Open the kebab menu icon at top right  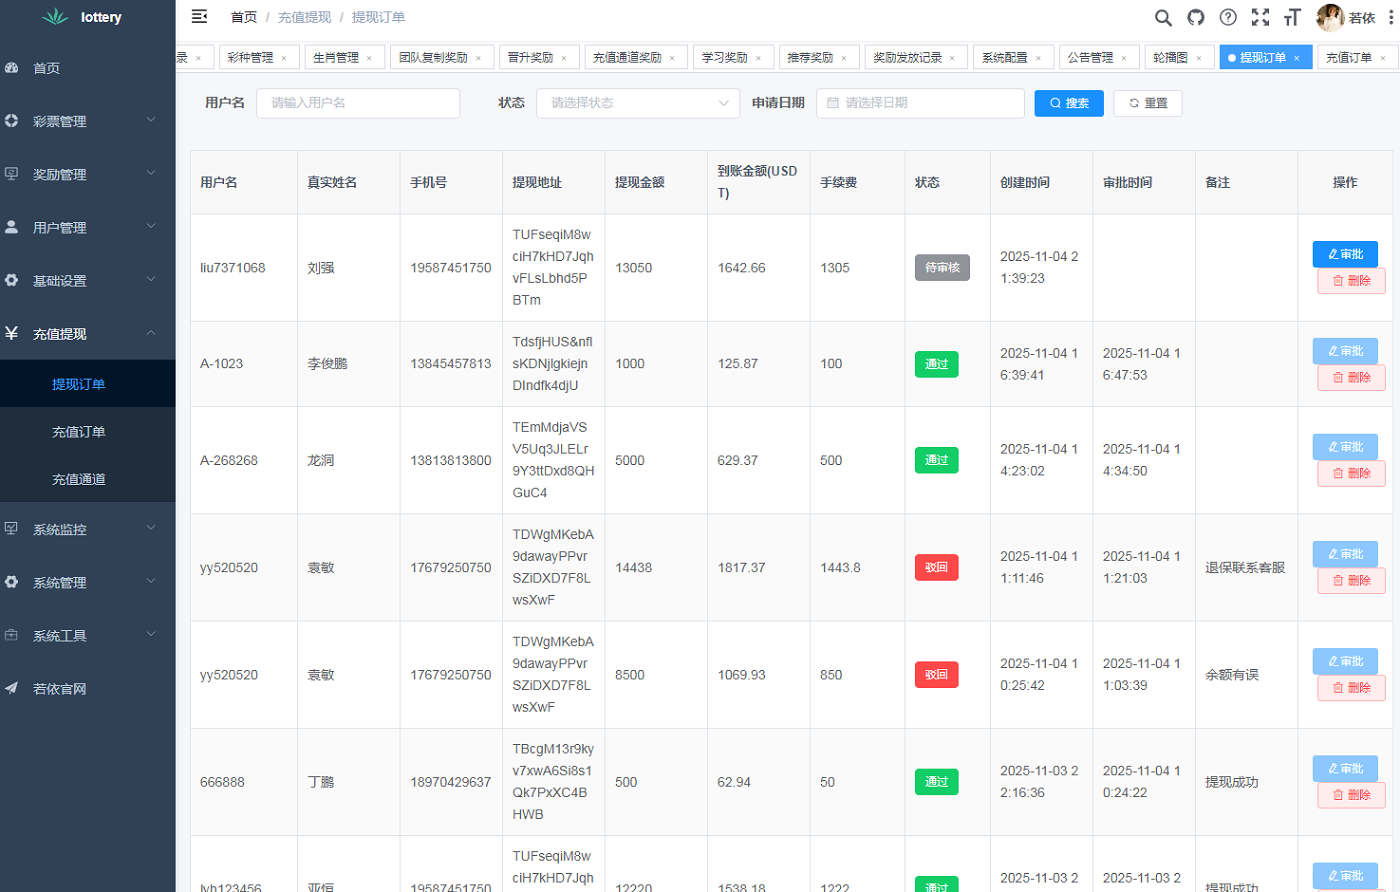coord(1390,17)
